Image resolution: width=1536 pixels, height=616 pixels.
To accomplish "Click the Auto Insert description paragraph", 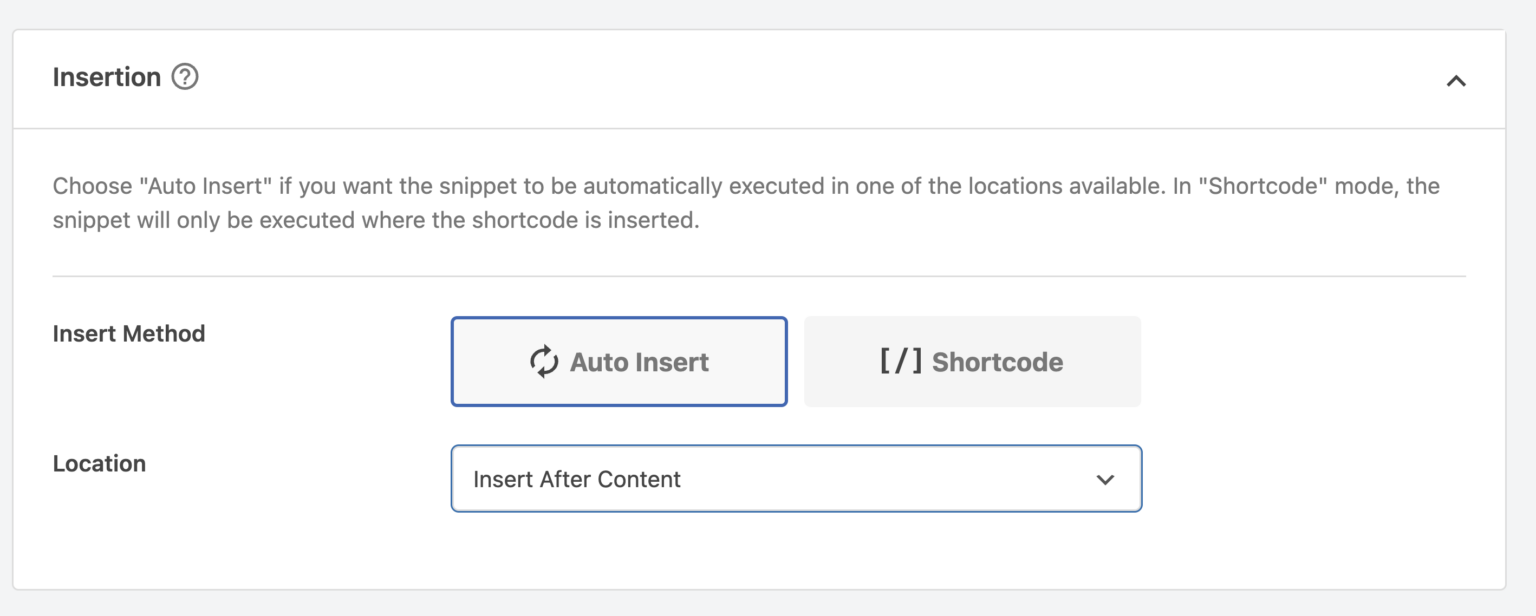I will [746, 203].
